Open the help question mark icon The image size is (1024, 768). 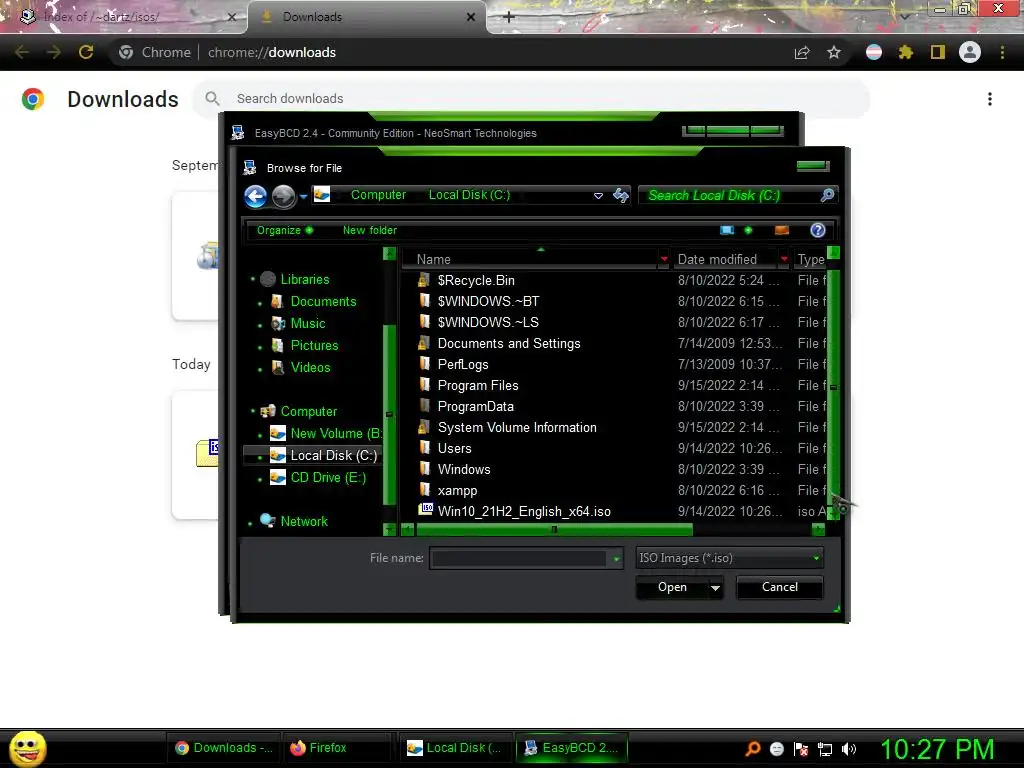coord(818,230)
